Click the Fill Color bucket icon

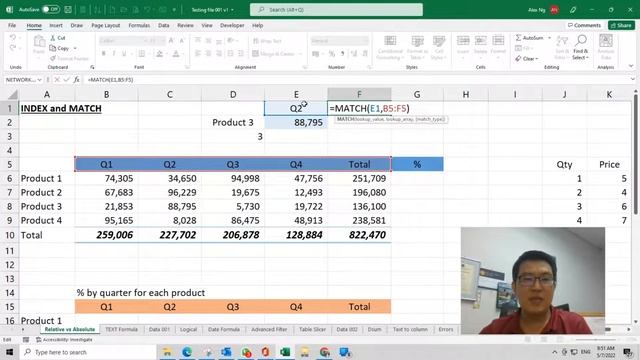[x=160, y=53]
